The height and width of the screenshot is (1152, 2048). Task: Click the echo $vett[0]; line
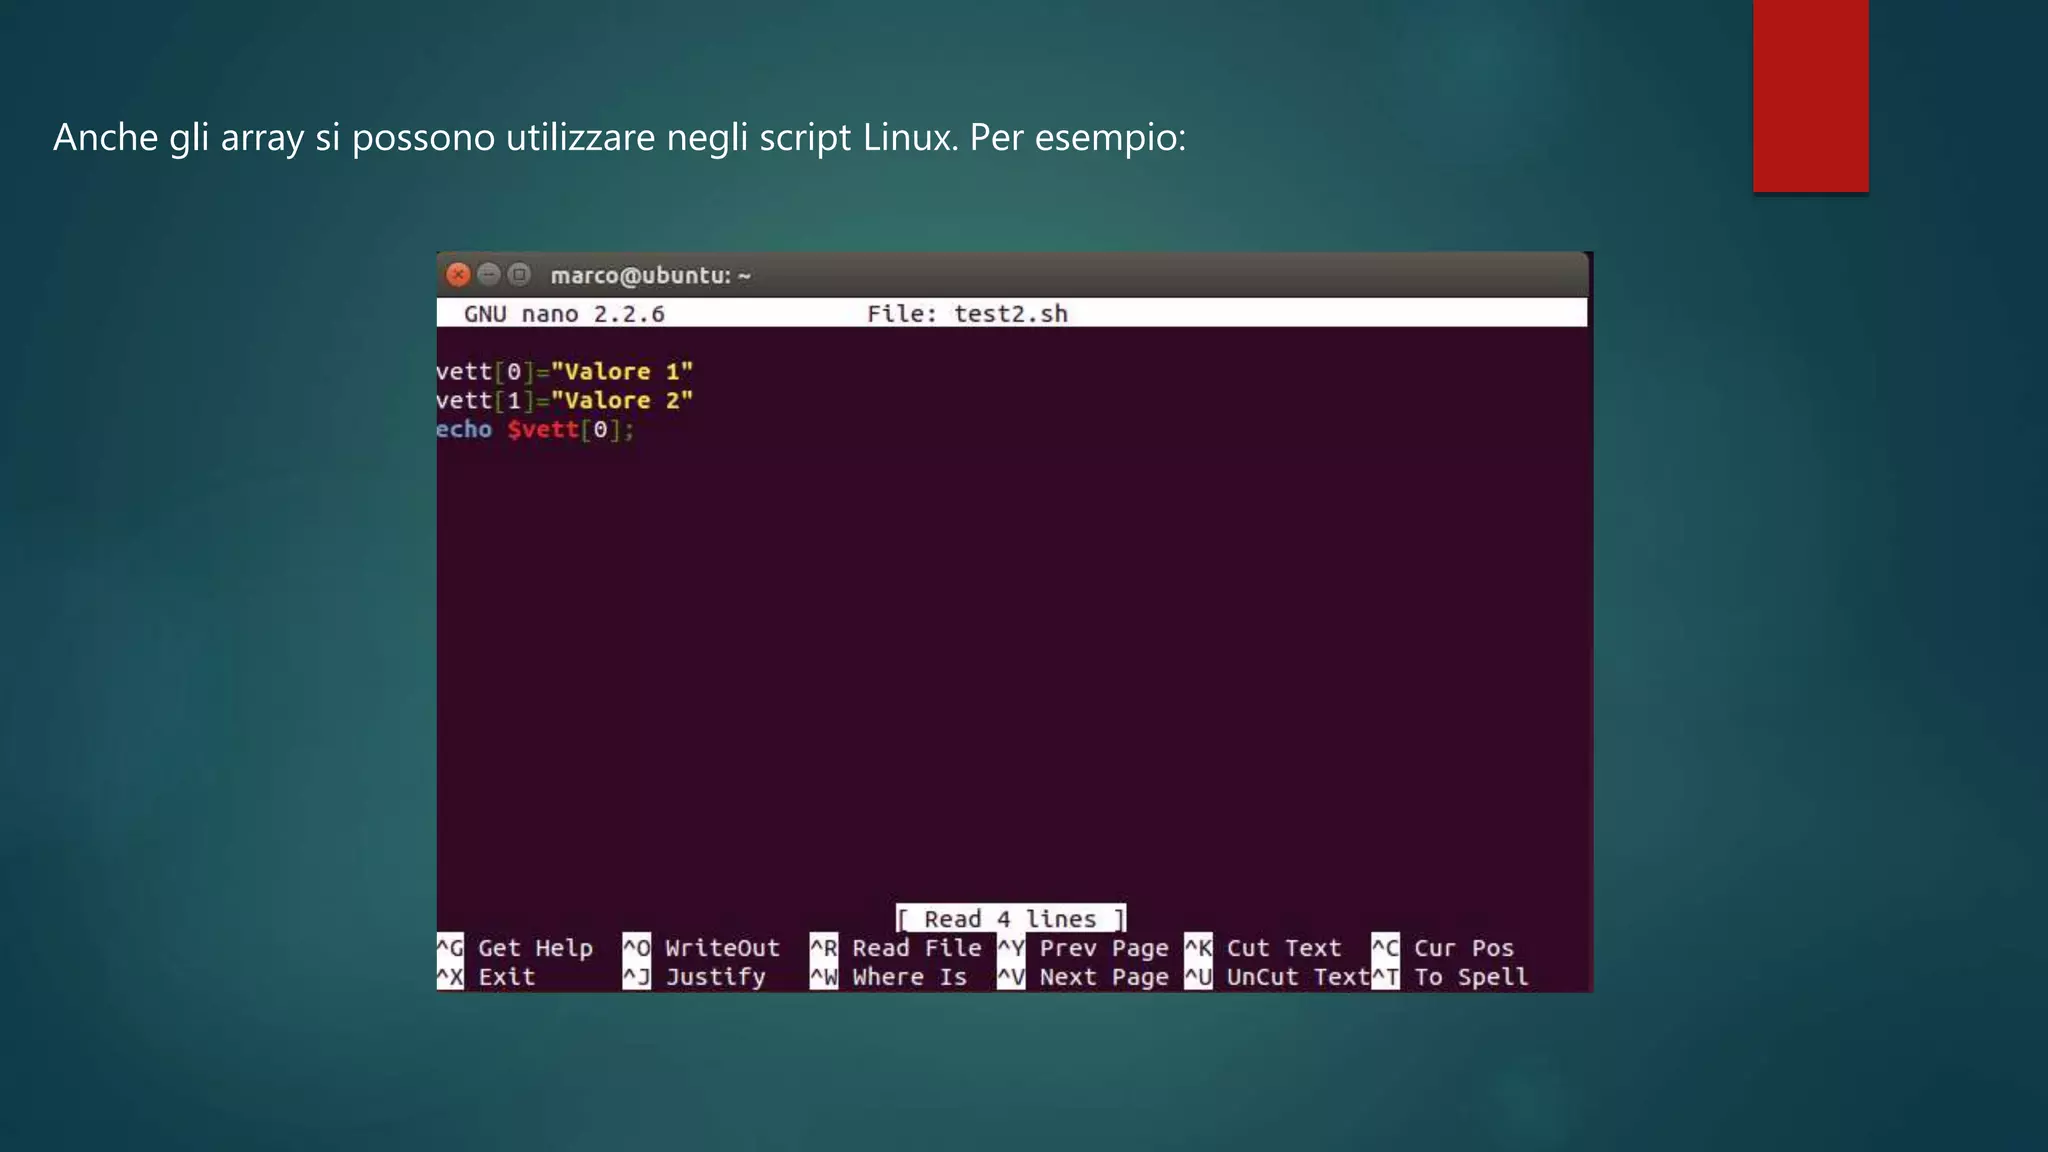tap(535, 430)
